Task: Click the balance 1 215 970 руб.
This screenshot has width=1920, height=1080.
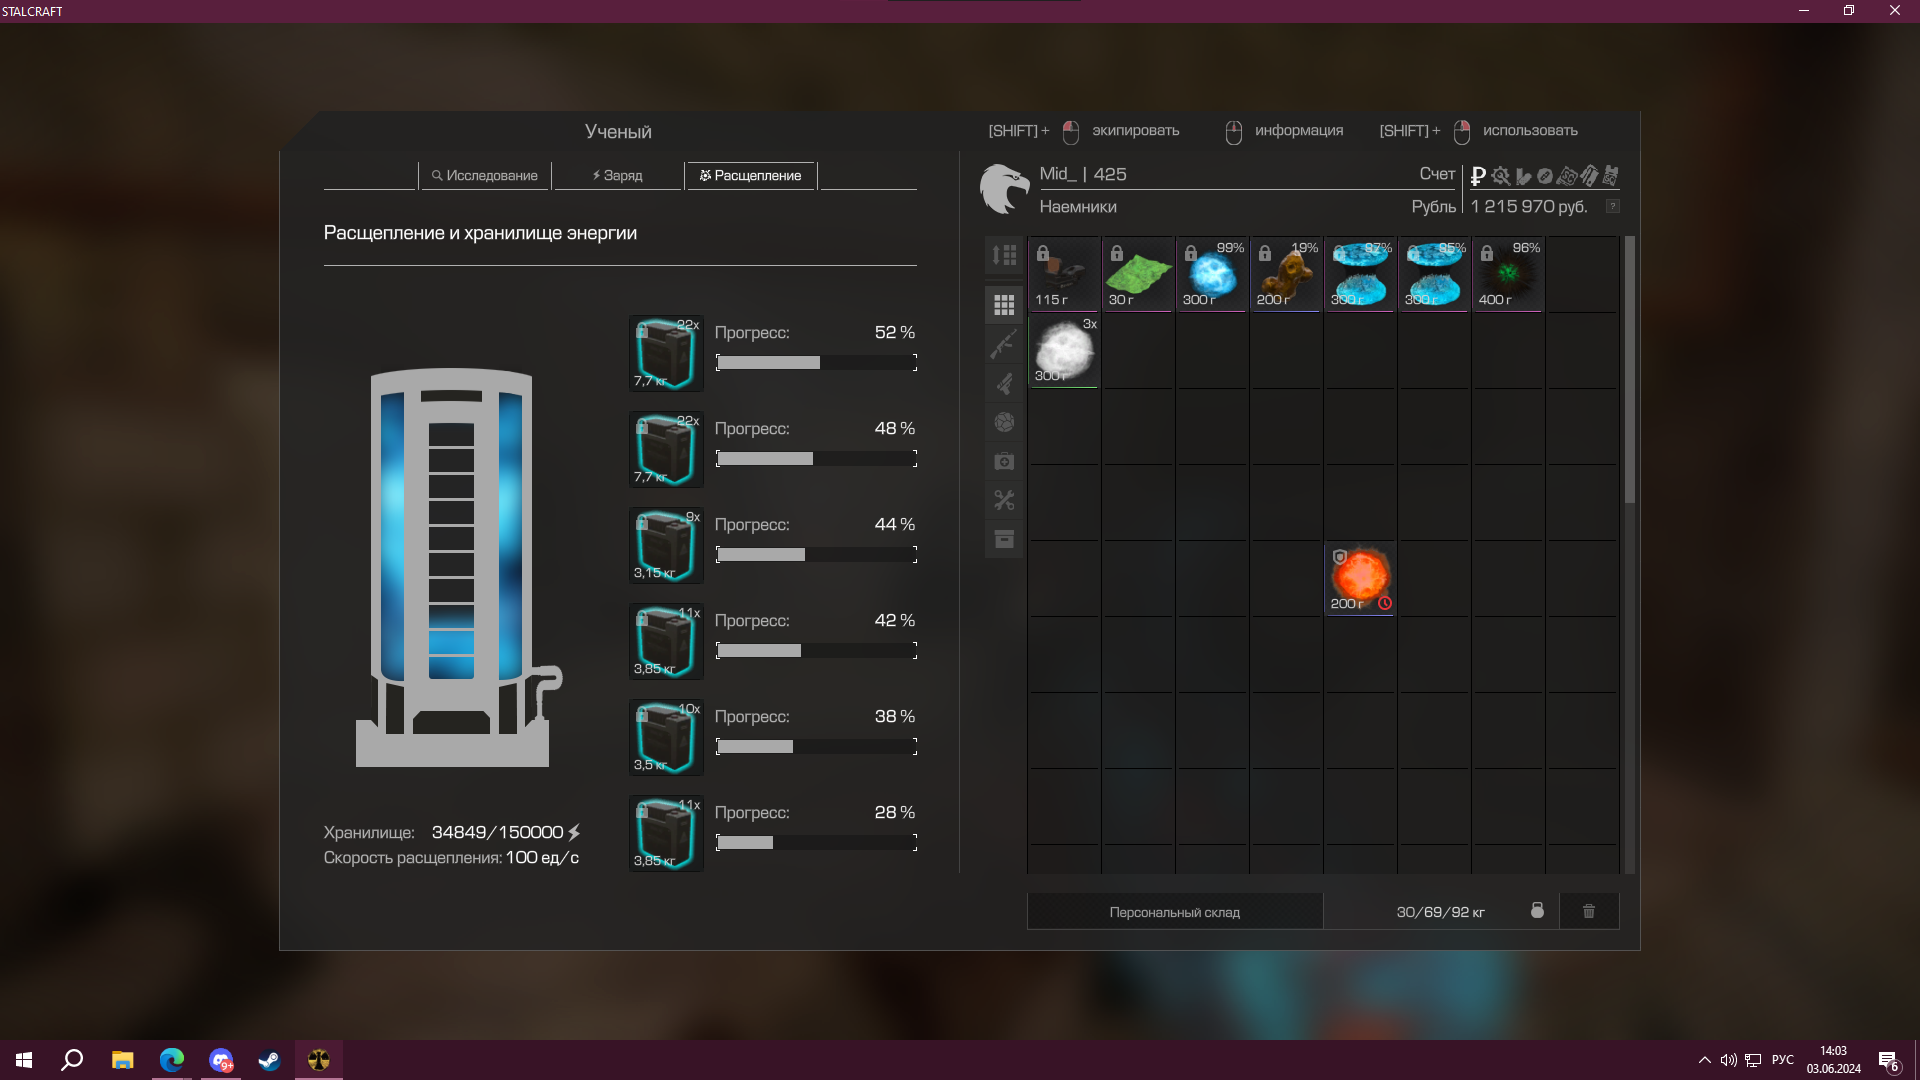Action: click(1529, 206)
